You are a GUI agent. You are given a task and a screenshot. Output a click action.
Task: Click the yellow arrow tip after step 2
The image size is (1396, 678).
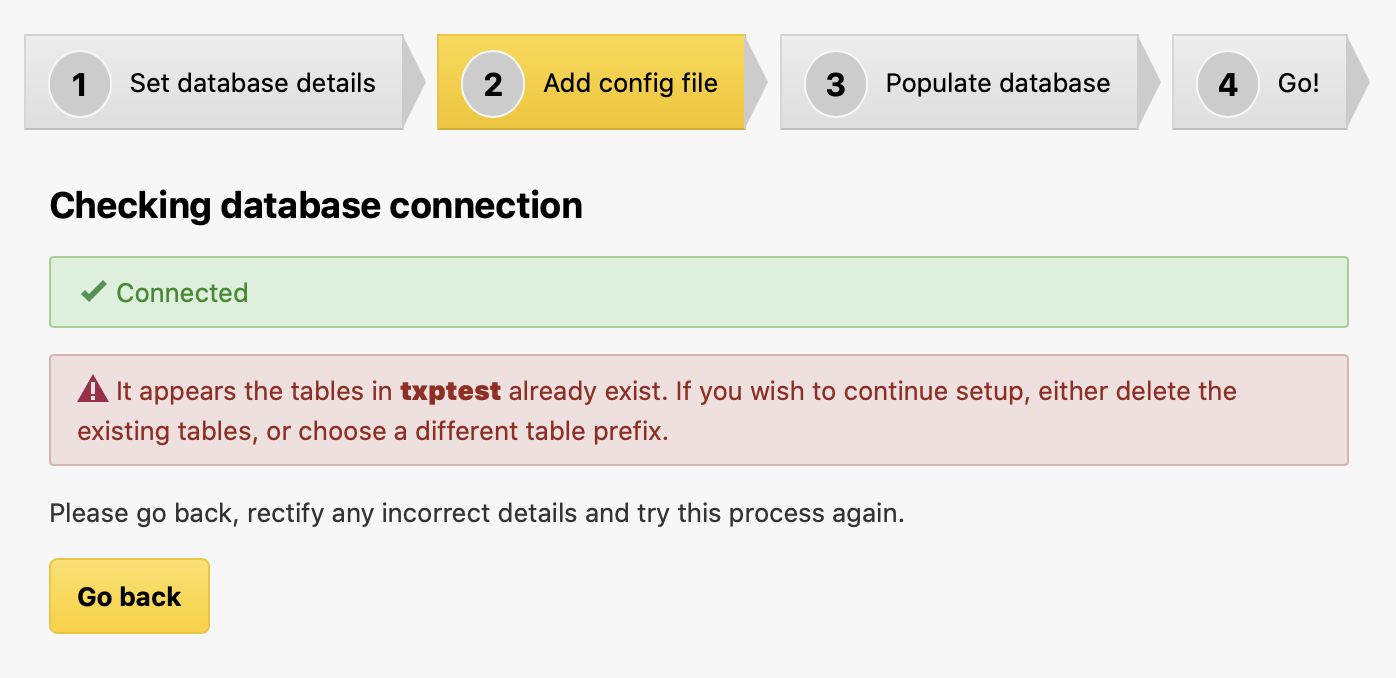(x=756, y=83)
